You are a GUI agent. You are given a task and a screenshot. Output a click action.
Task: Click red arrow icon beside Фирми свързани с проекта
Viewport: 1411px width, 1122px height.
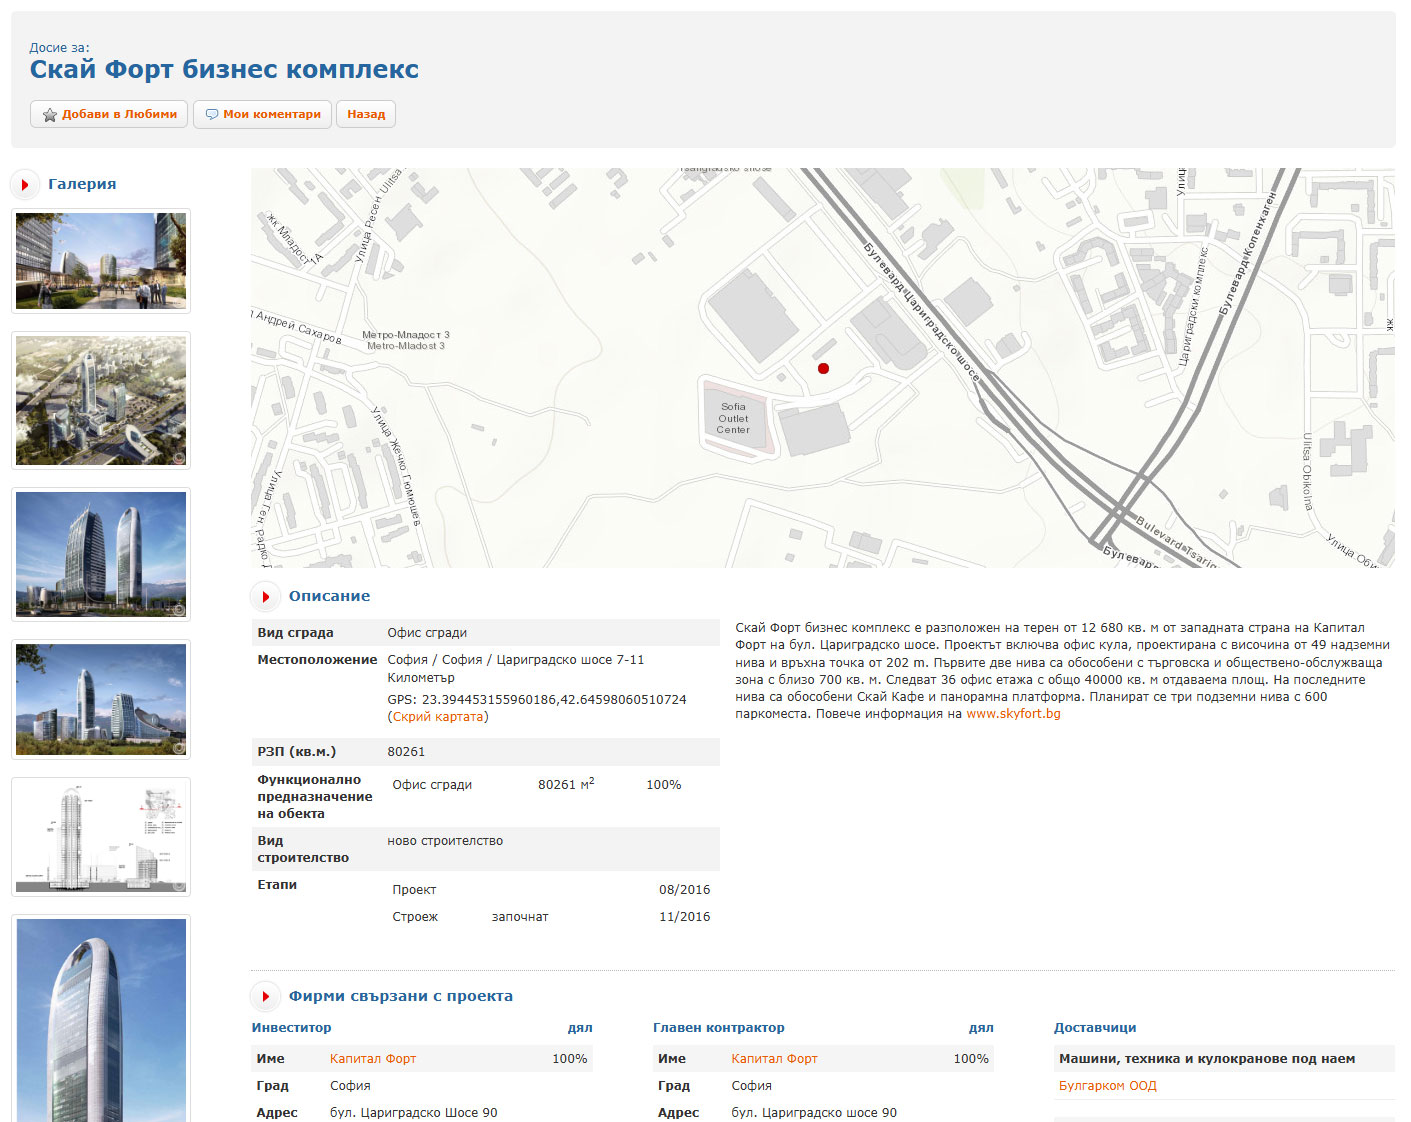click(x=265, y=997)
